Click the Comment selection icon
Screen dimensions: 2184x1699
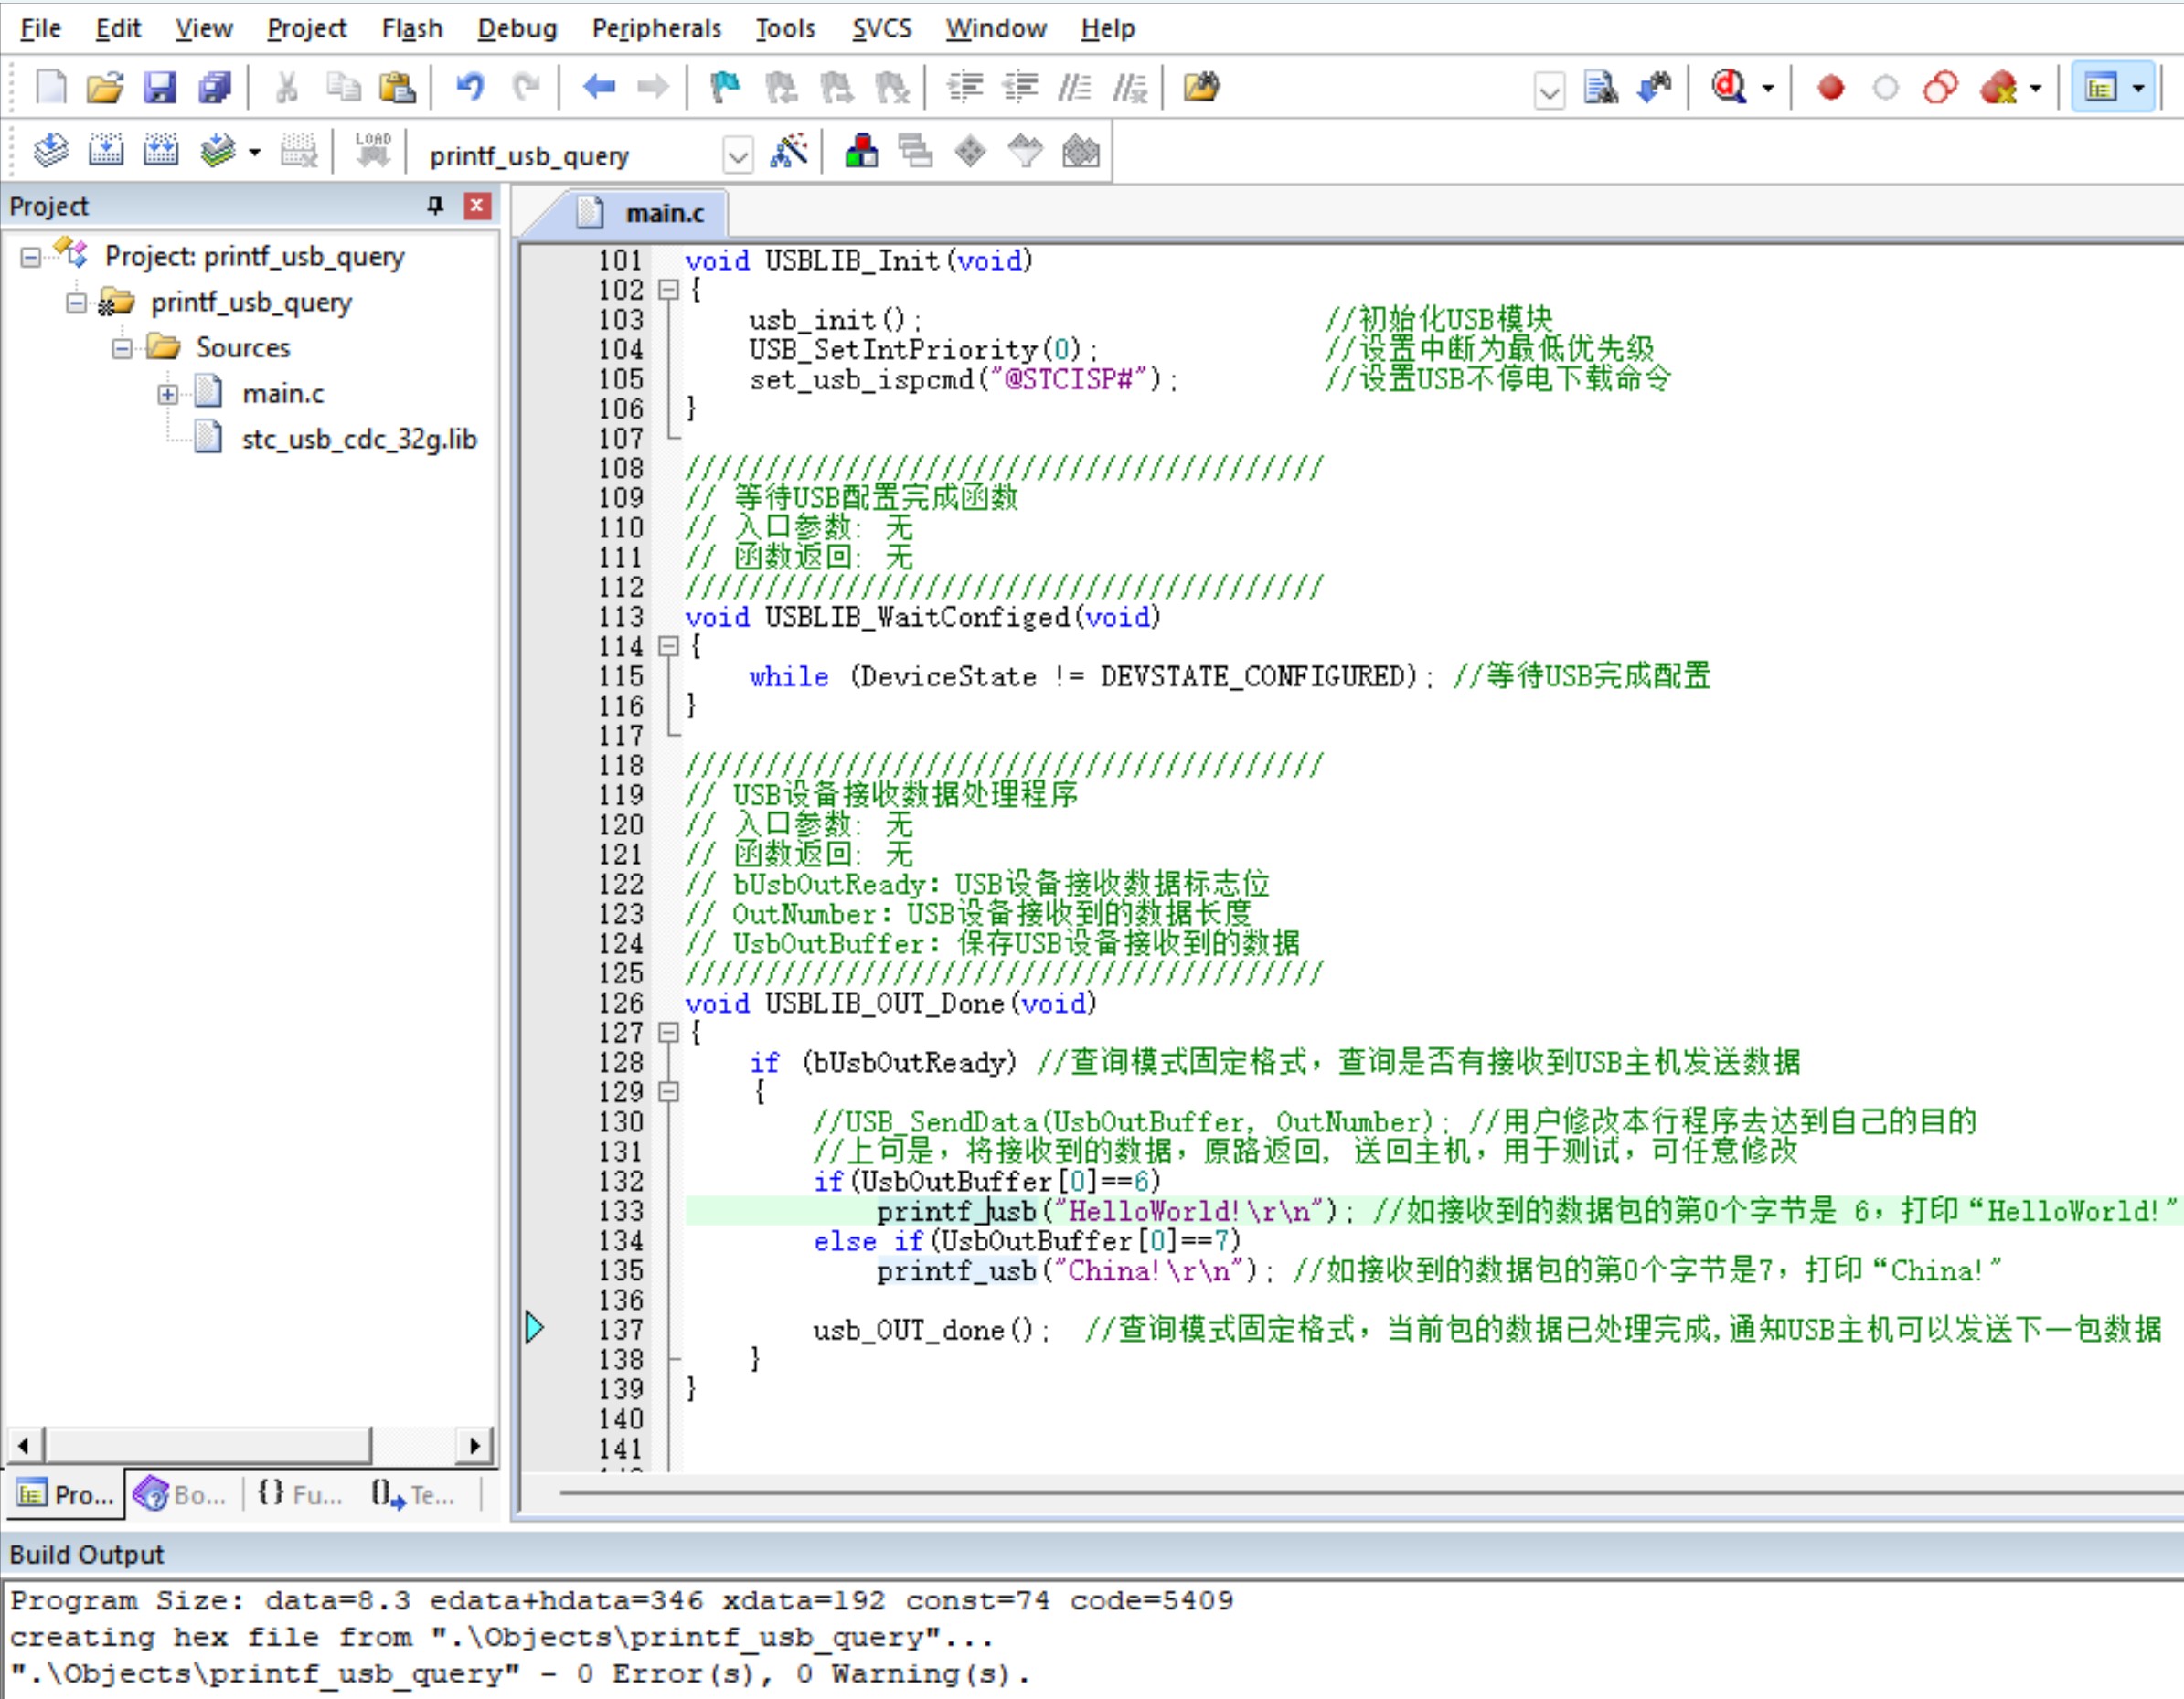click(x=1075, y=88)
